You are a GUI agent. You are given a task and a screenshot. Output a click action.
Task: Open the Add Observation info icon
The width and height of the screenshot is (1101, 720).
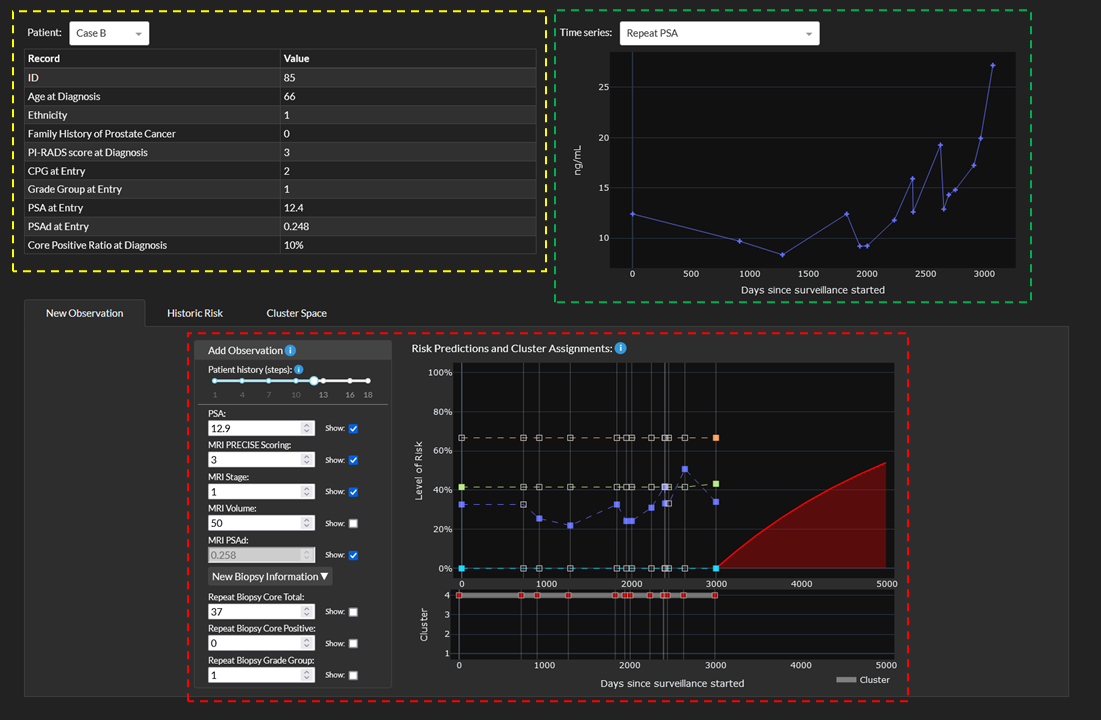pos(290,348)
